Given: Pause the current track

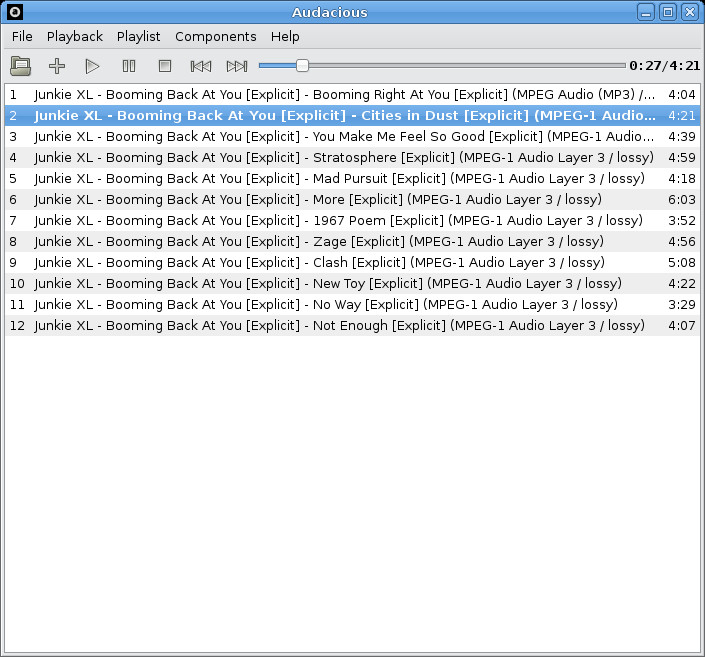Looking at the screenshot, I should click(129, 66).
